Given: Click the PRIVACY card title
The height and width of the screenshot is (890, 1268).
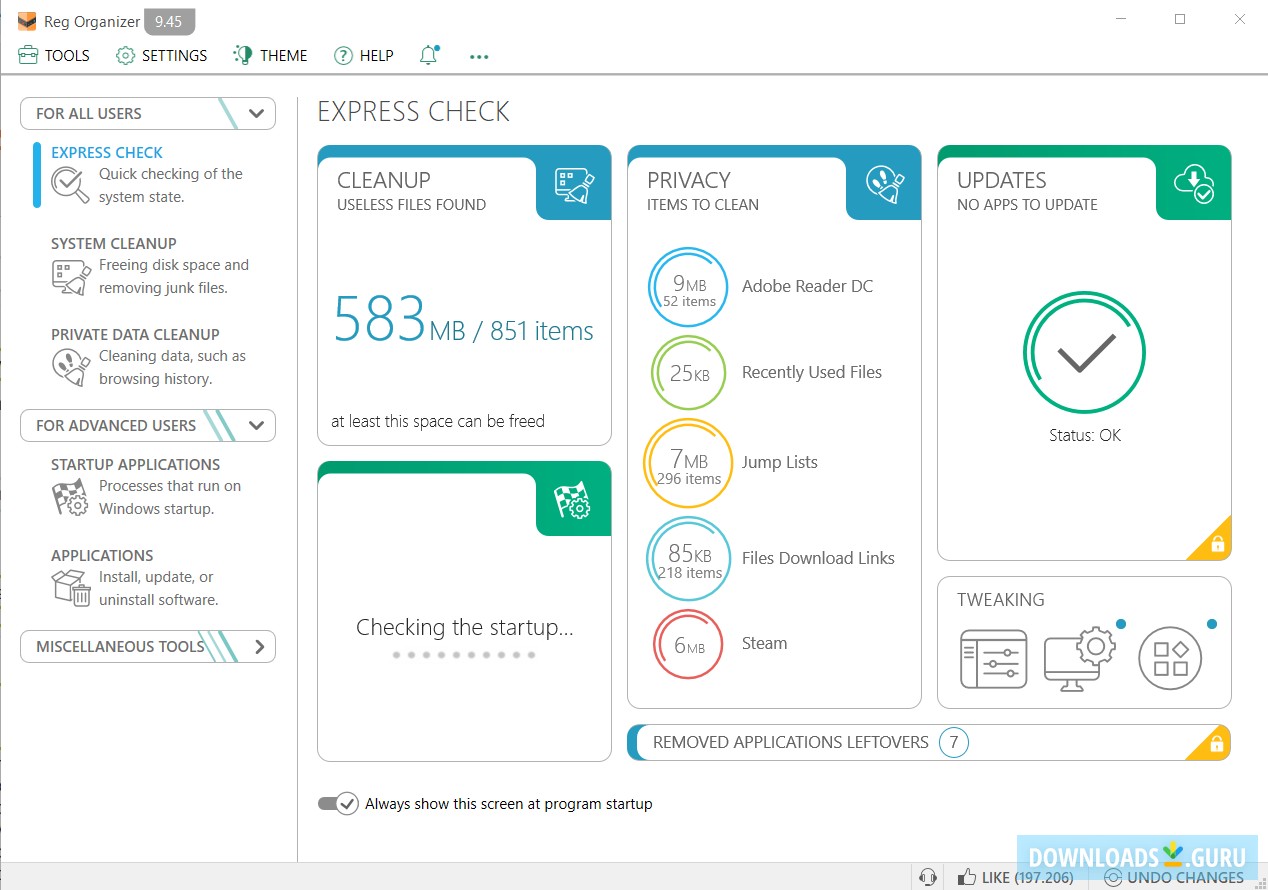Looking at the screenshot, I should click(x=689, y=180).
